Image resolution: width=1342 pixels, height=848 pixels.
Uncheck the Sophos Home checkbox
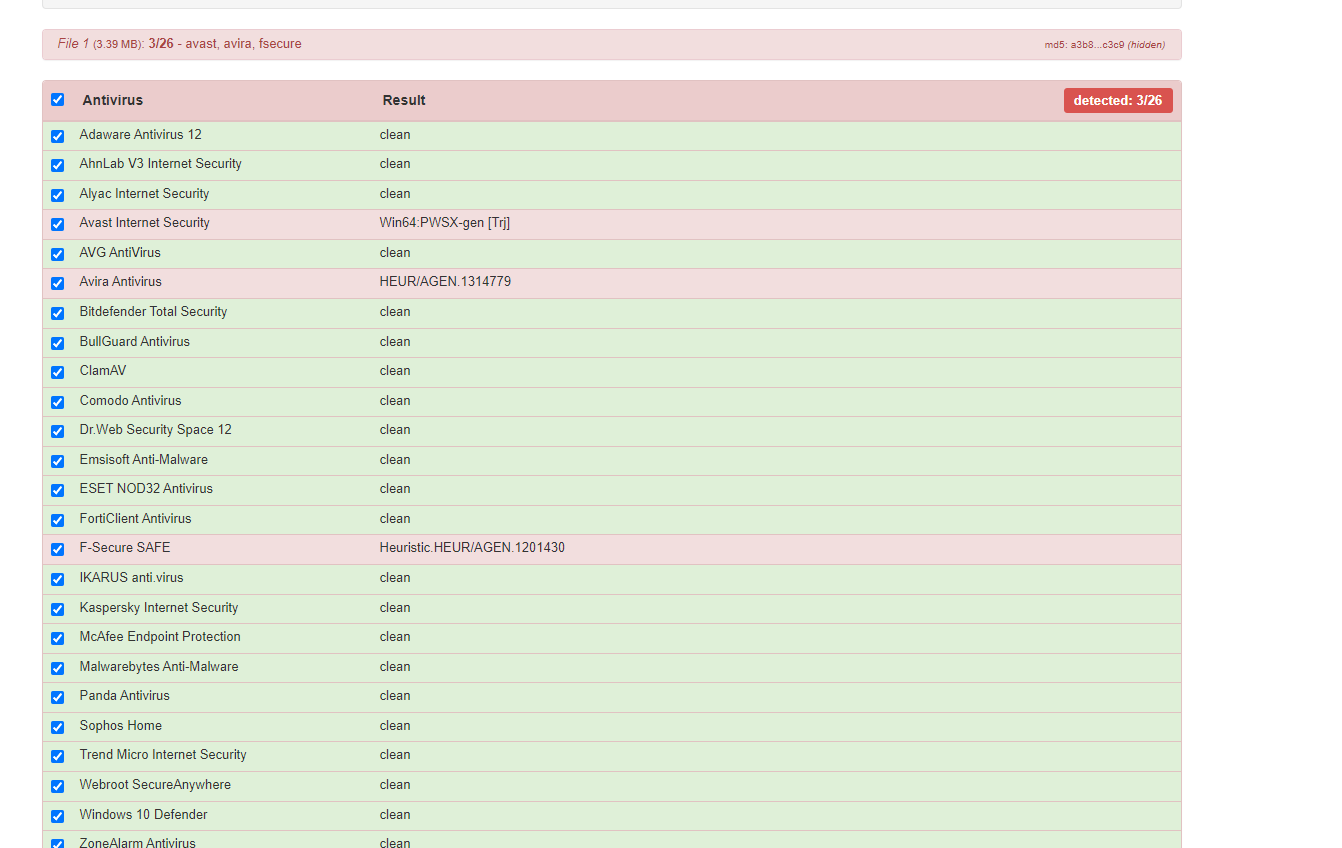coord(57,727)
